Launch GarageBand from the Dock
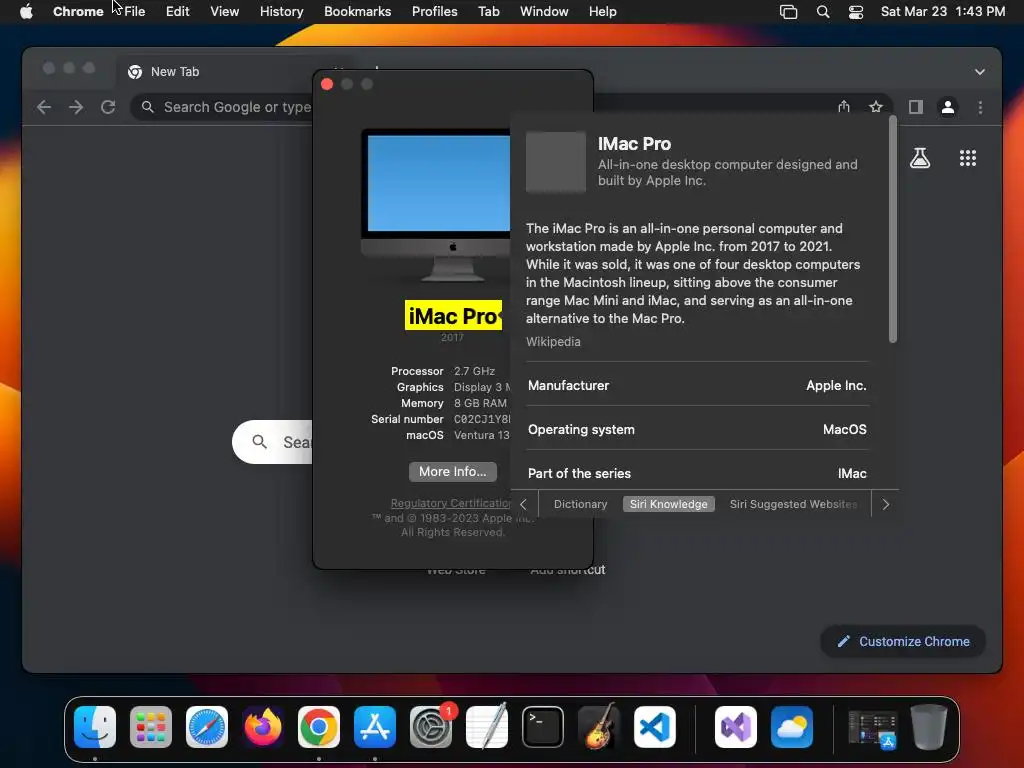 599,726
